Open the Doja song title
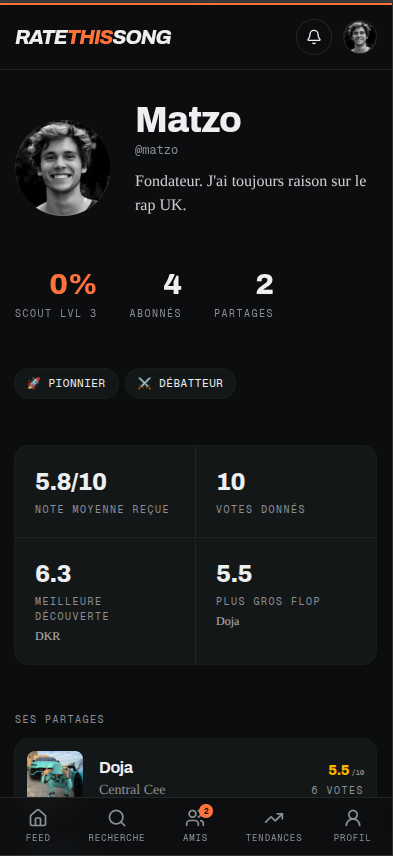393x856 pixels. point(116,768)
